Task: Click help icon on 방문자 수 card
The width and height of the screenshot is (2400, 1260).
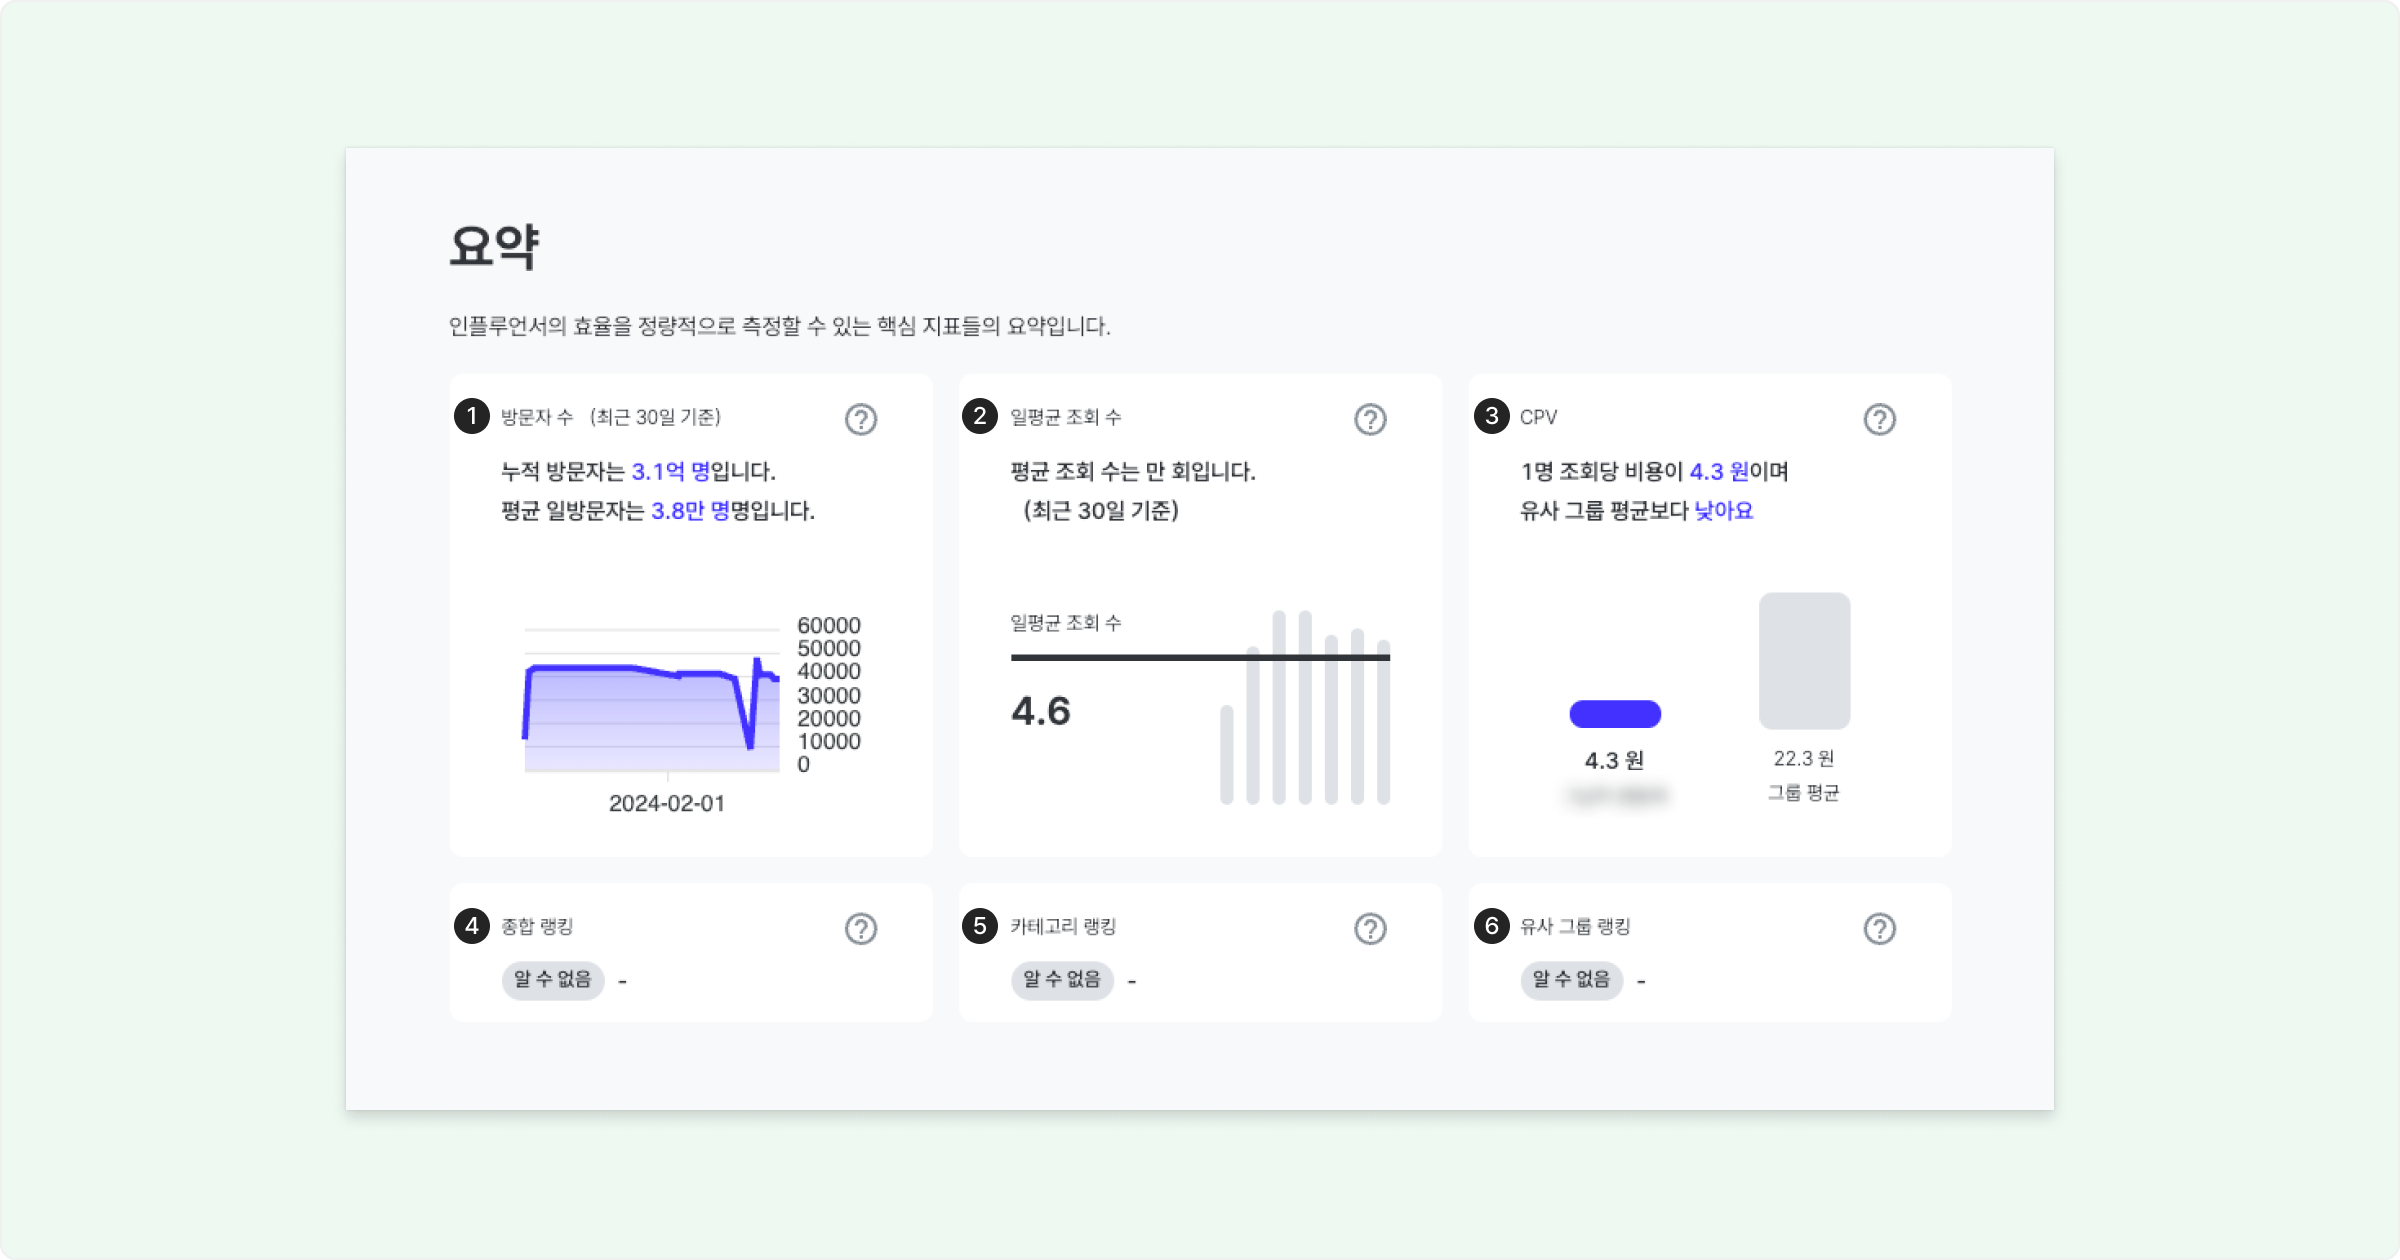Action: pyautogui.click(x=860, y=419)
